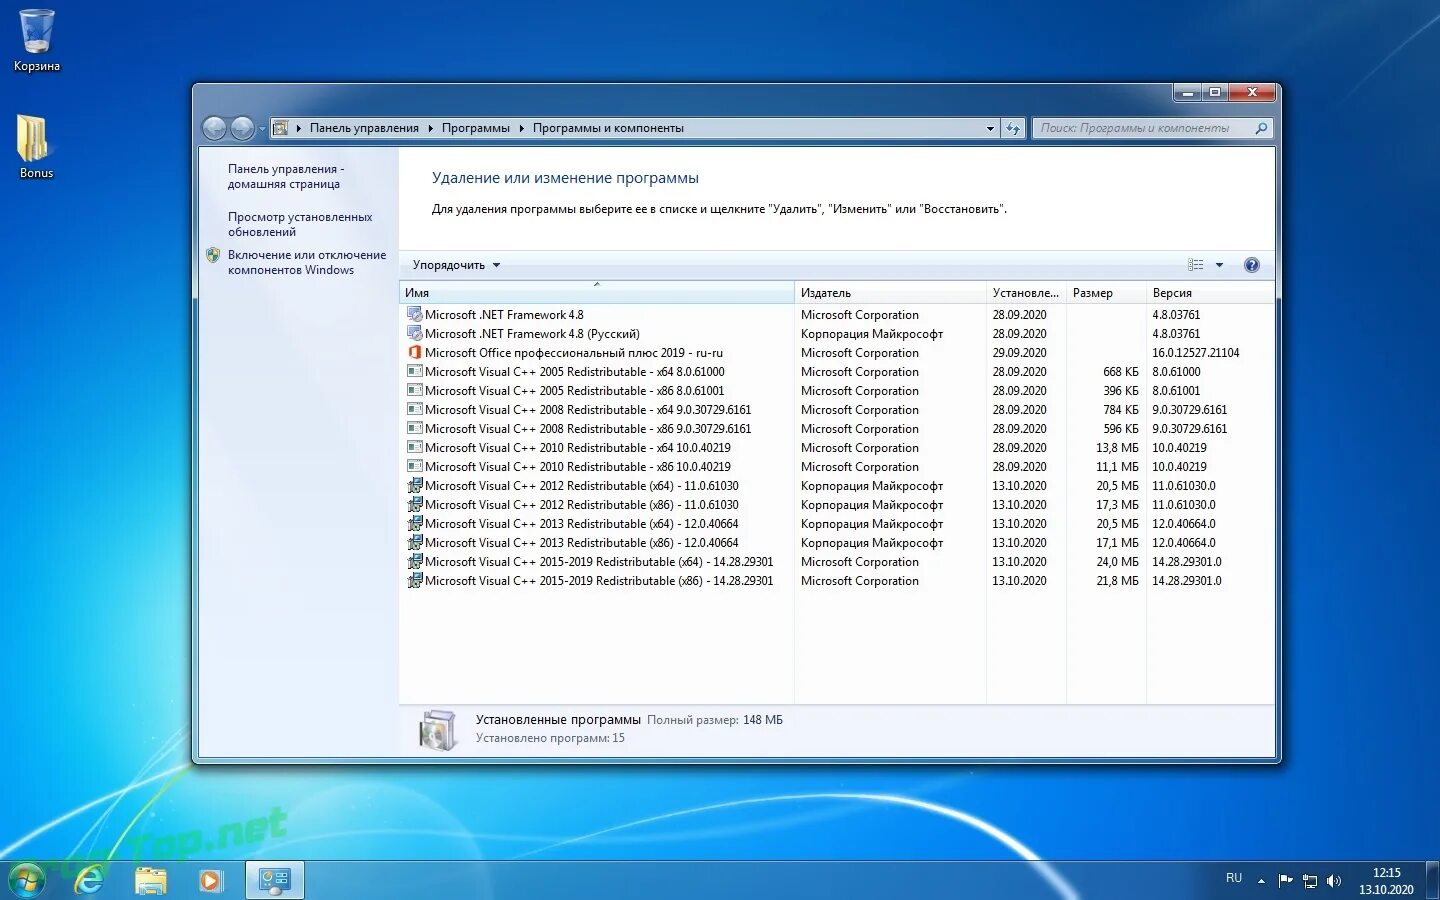The height and width of the screenshot is (900, 1440).
Task: Click icon of Visual C++ 2005 x86 8.0.61001
Action: 414,391
